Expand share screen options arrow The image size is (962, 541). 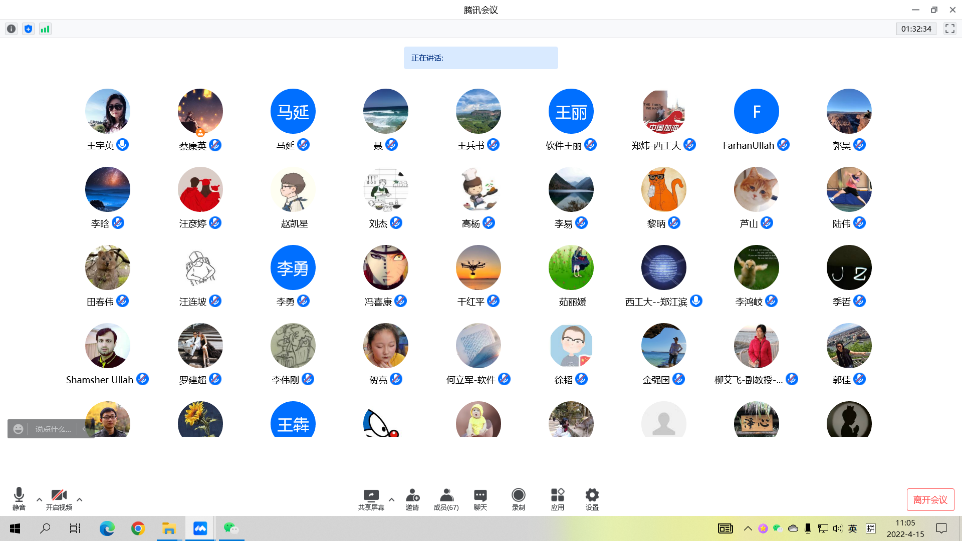(x=391, y=498)
